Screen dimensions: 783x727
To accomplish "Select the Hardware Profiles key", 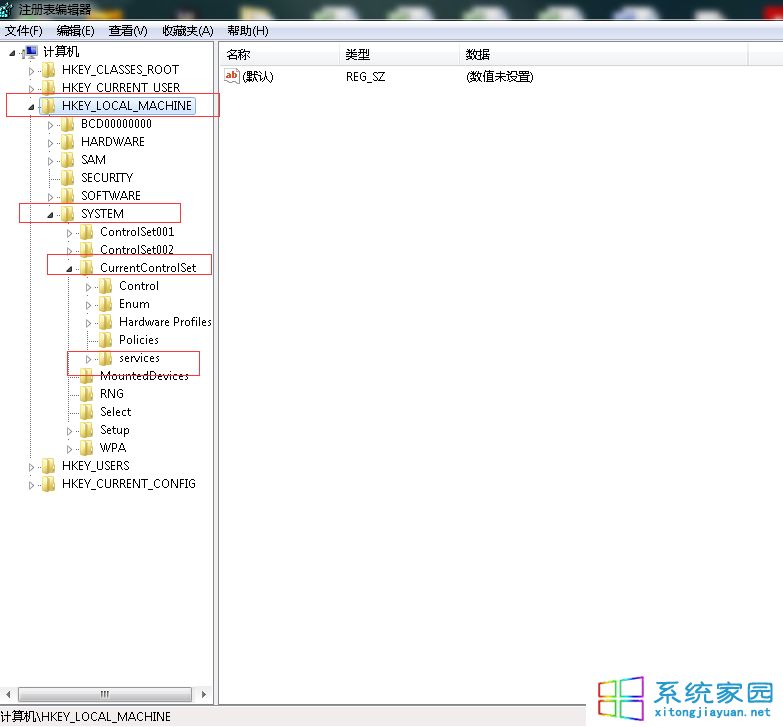I will click(165, 322).
